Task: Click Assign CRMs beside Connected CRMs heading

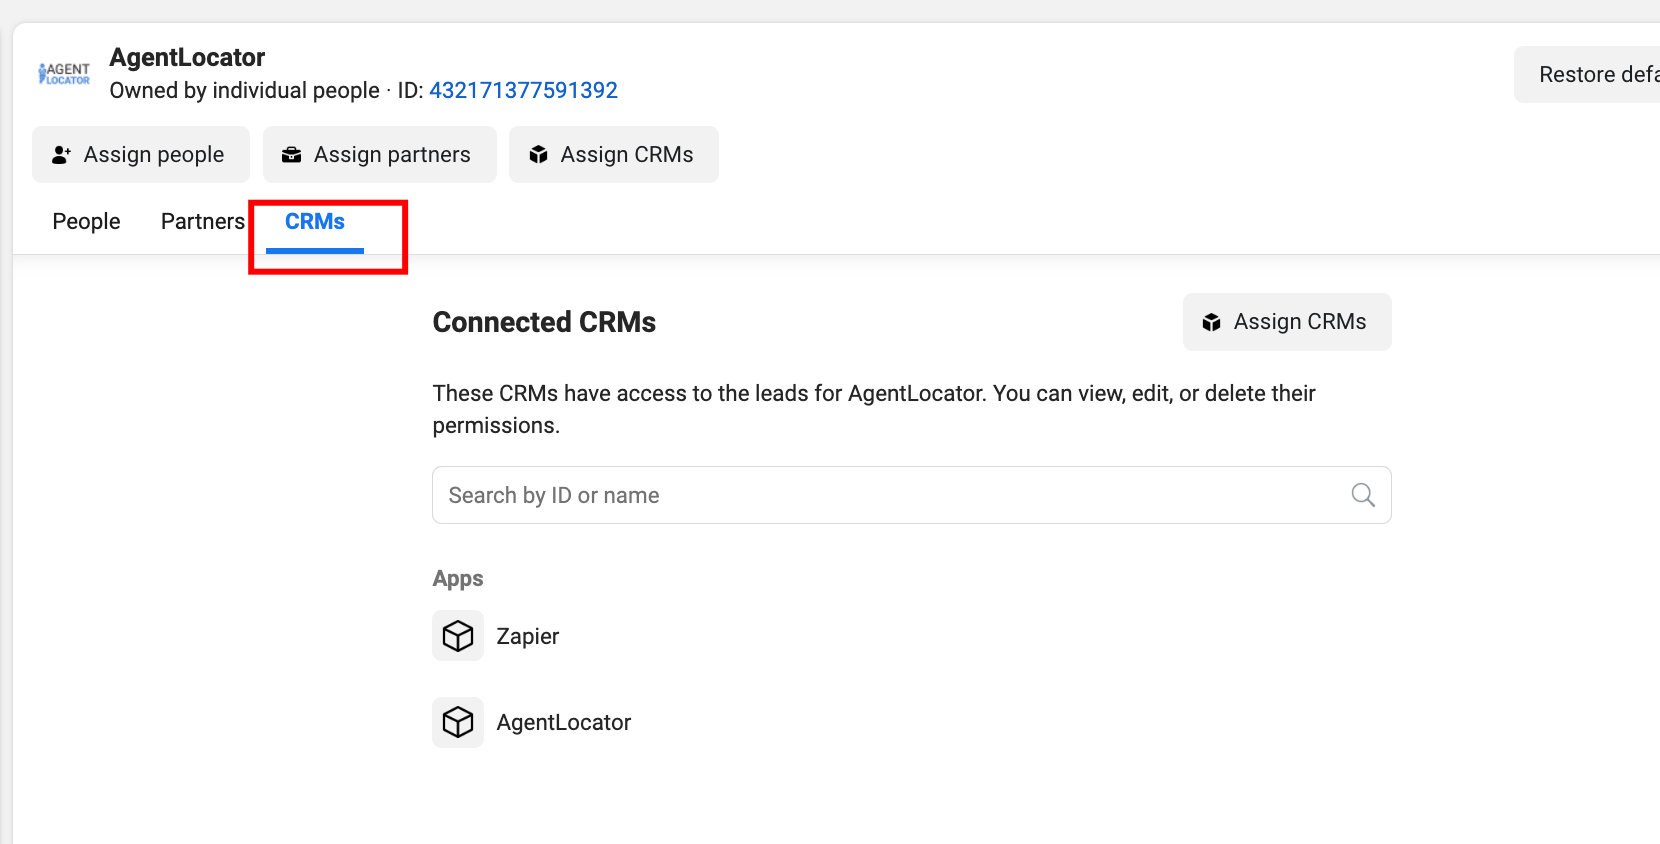Action: (1287, 322)
